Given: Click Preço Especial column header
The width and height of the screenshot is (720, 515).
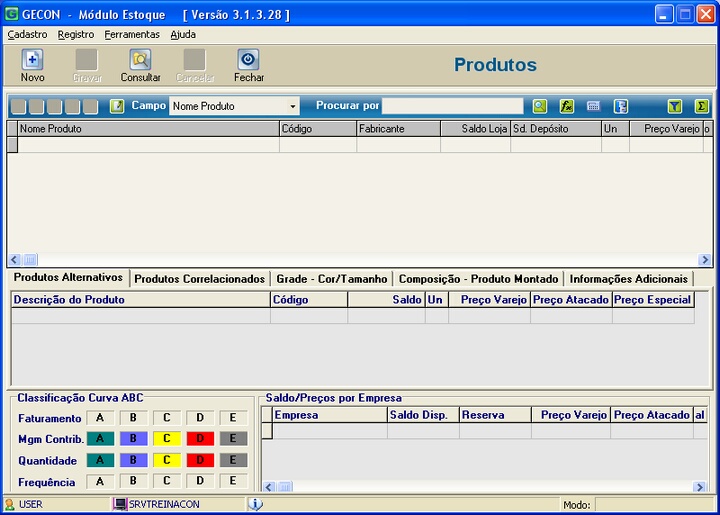Looking at the screenshot, I should pyautogui.click(x=653, y=300).
